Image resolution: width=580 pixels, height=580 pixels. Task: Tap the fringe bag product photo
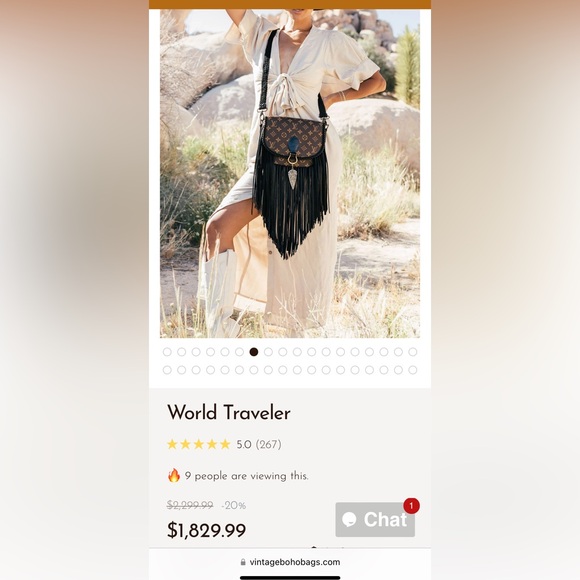click(x=290, y=173)
